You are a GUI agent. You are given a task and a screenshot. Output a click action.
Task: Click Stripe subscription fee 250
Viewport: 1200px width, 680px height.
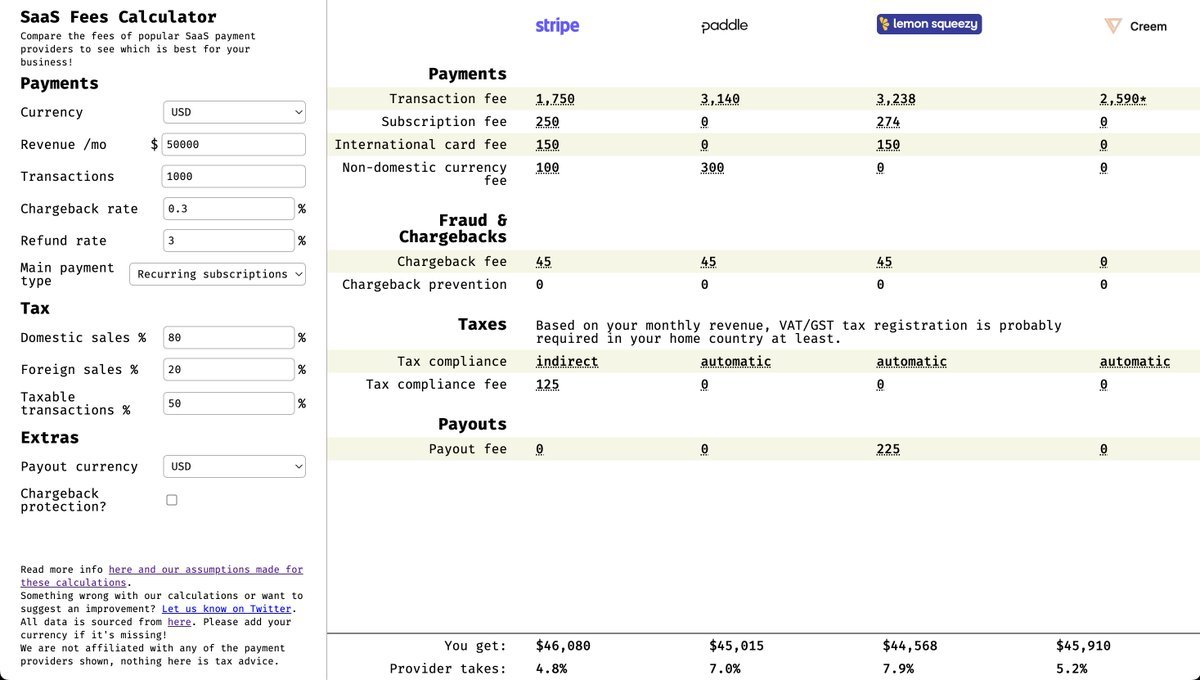[x=547, y=122]
